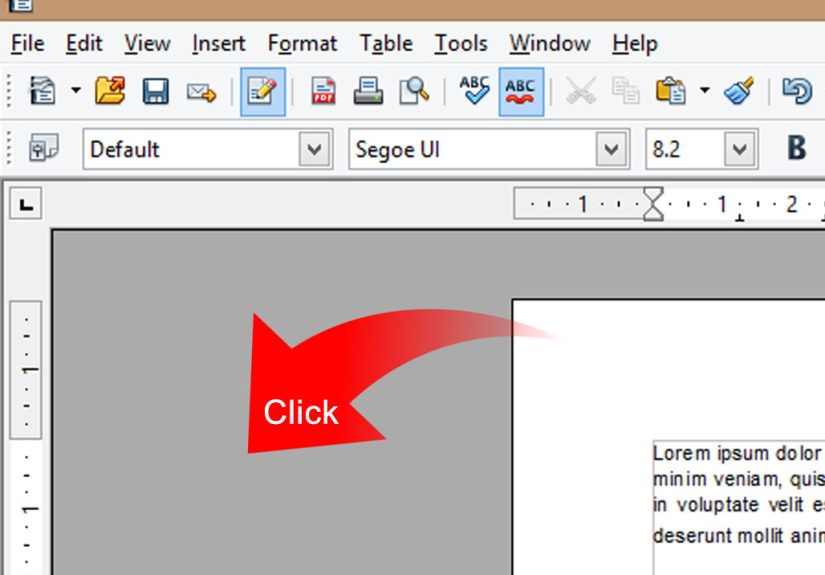
Task: Expand the New document dropdown arrow
Action: (76, 90)
